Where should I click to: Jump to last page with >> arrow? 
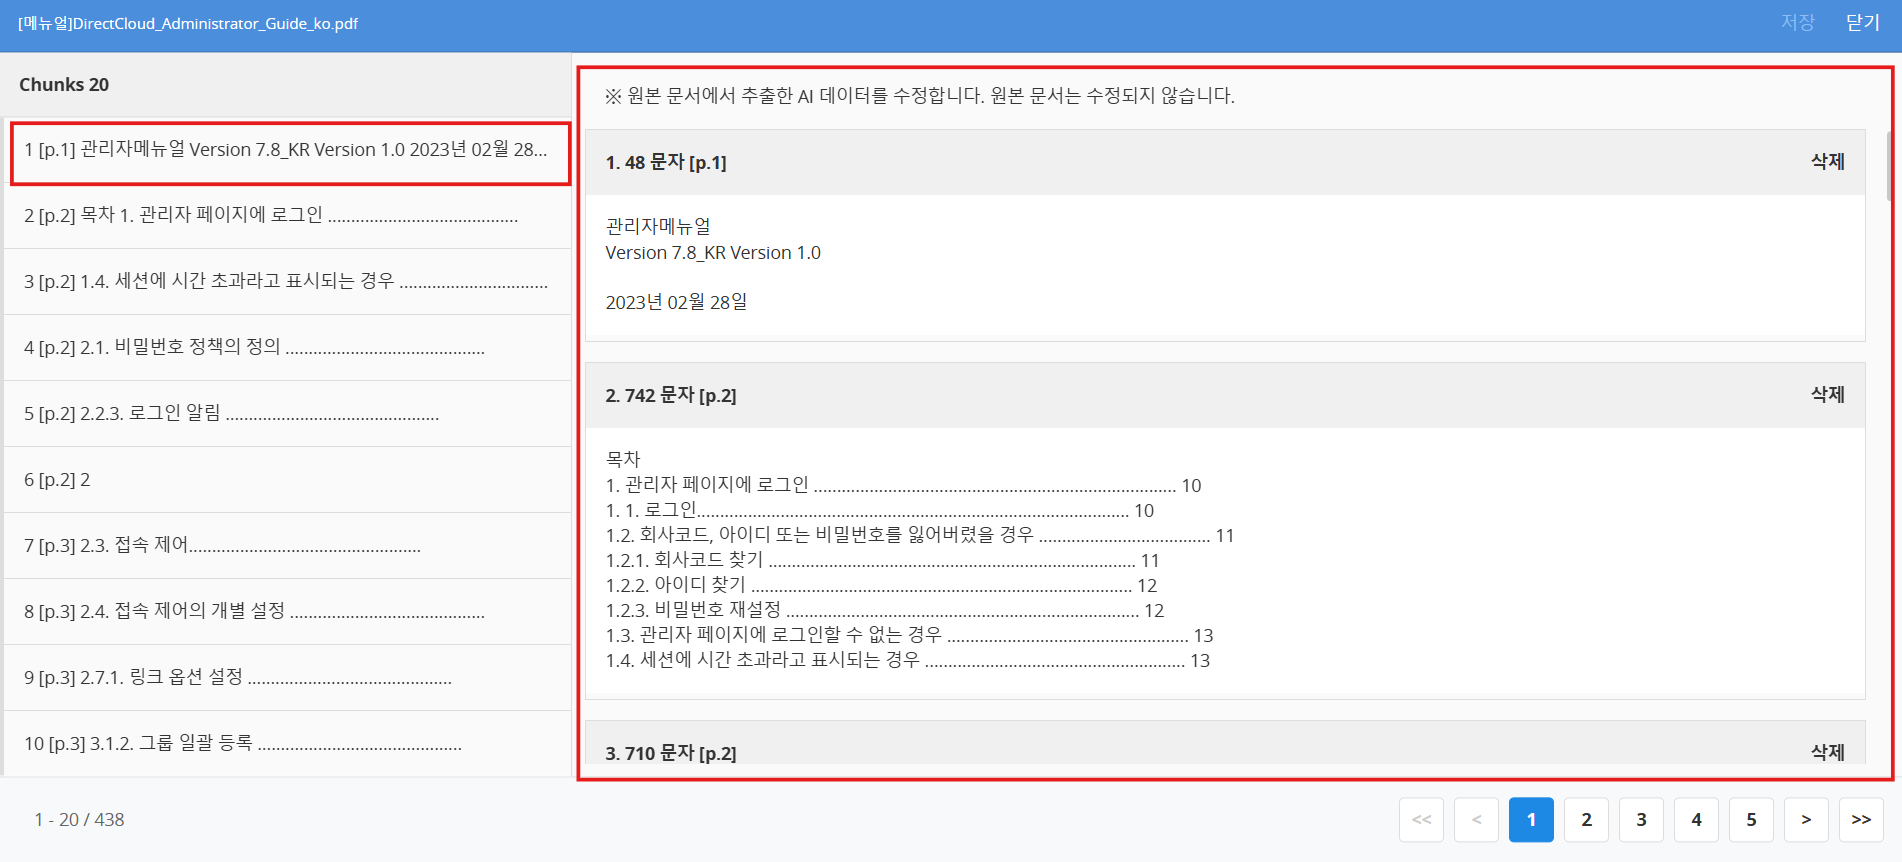[1861, 820]
